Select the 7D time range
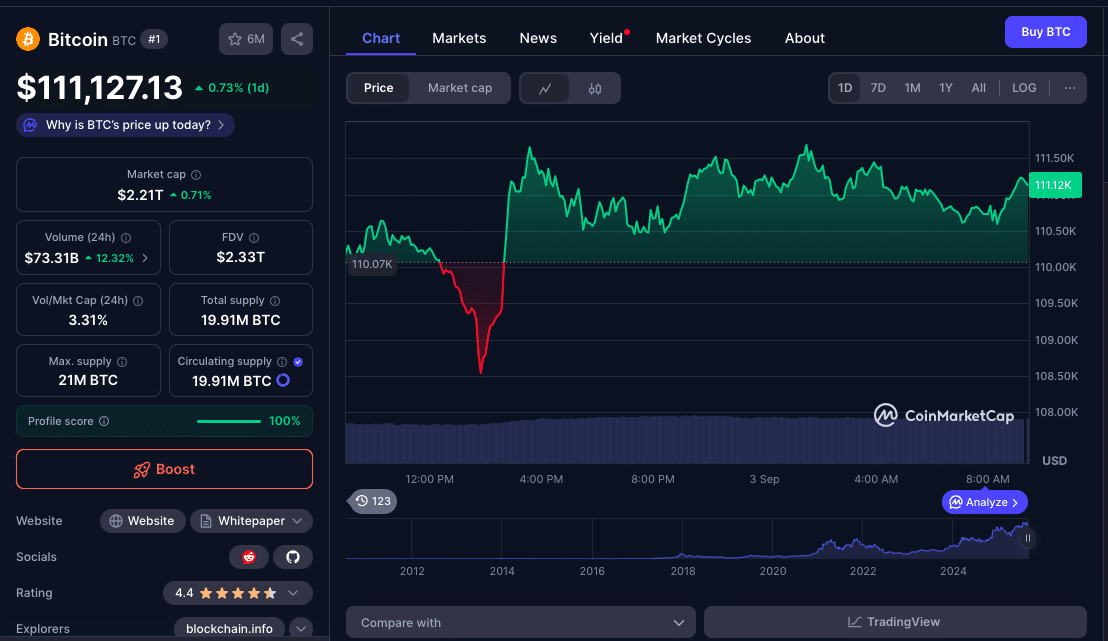1108x641 pixels. 878,88
